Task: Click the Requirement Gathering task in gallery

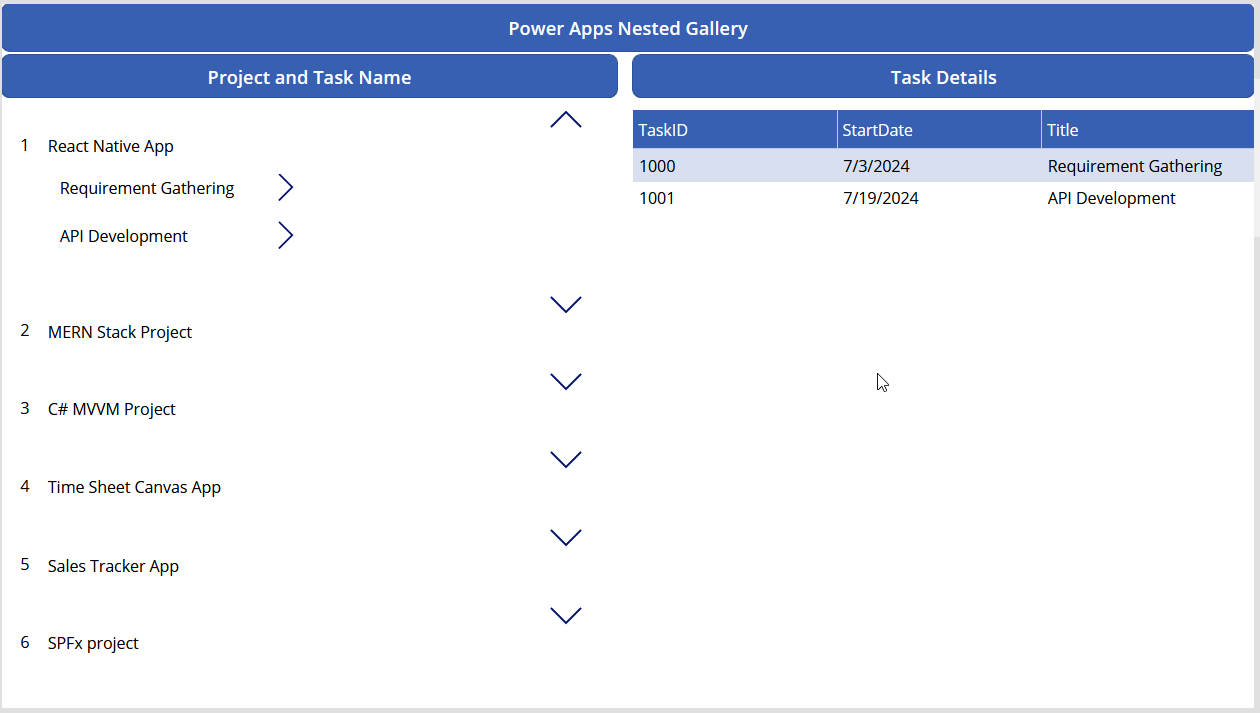Action: (x=147, y=188)
